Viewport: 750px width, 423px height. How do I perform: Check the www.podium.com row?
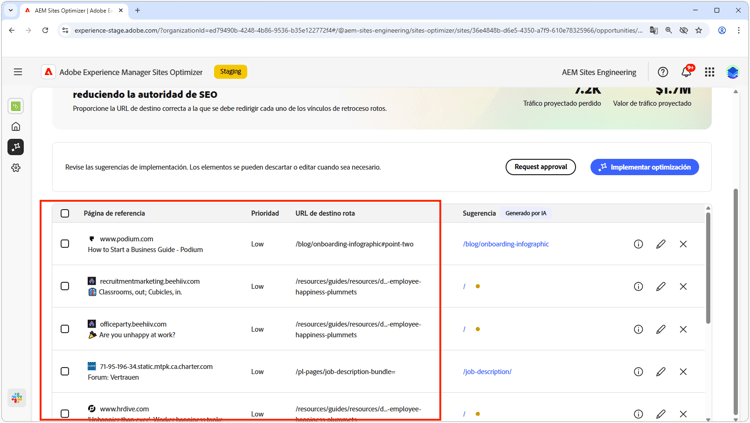pos(65,244)
